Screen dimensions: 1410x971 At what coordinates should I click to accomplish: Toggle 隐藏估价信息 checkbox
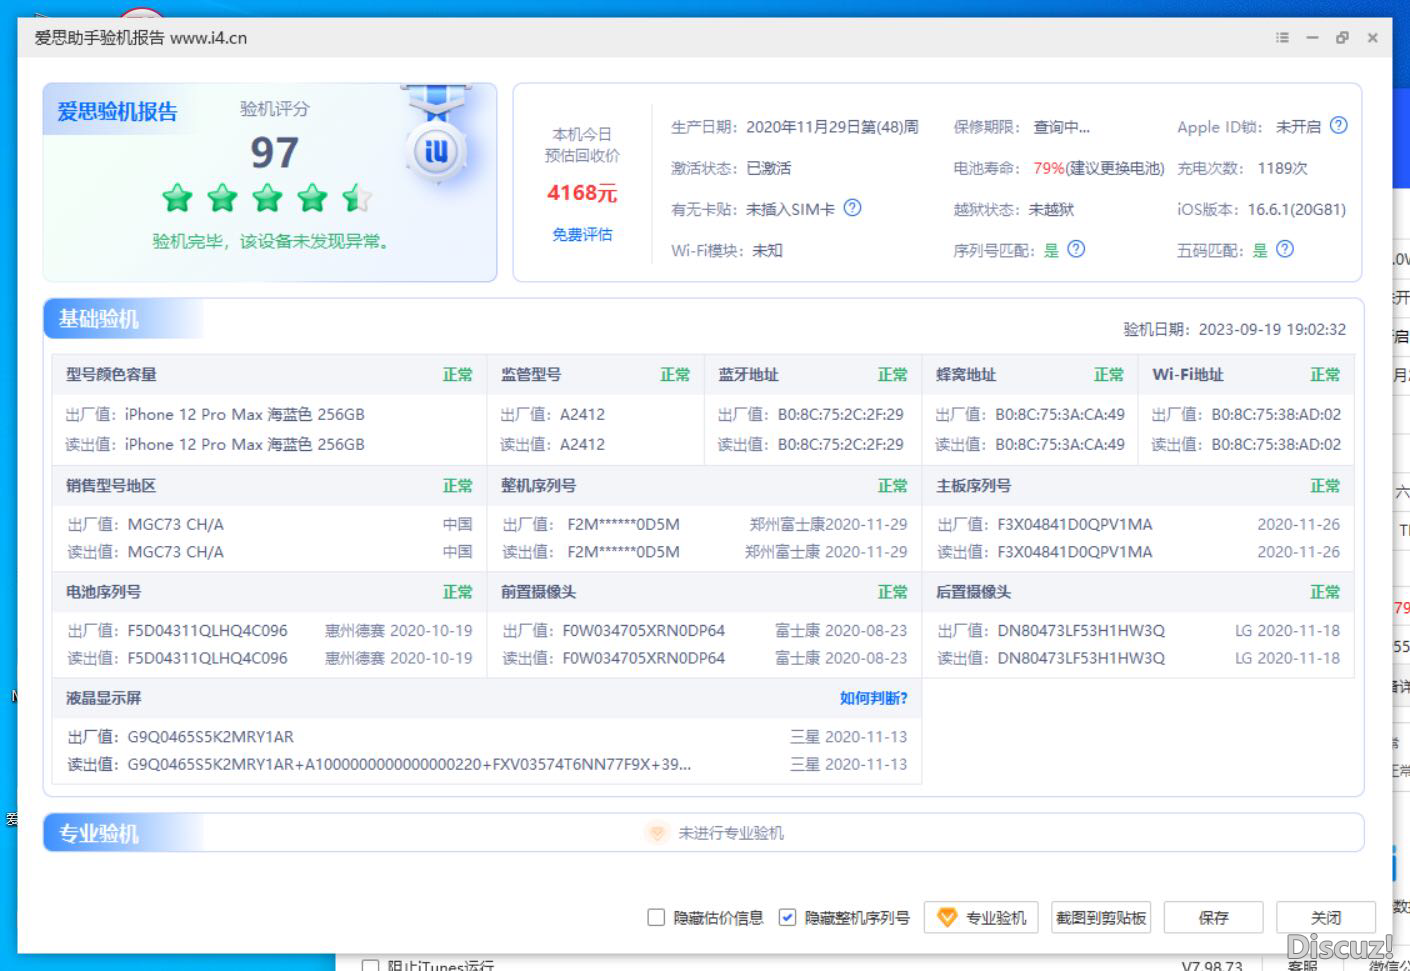tap(656, 917)
